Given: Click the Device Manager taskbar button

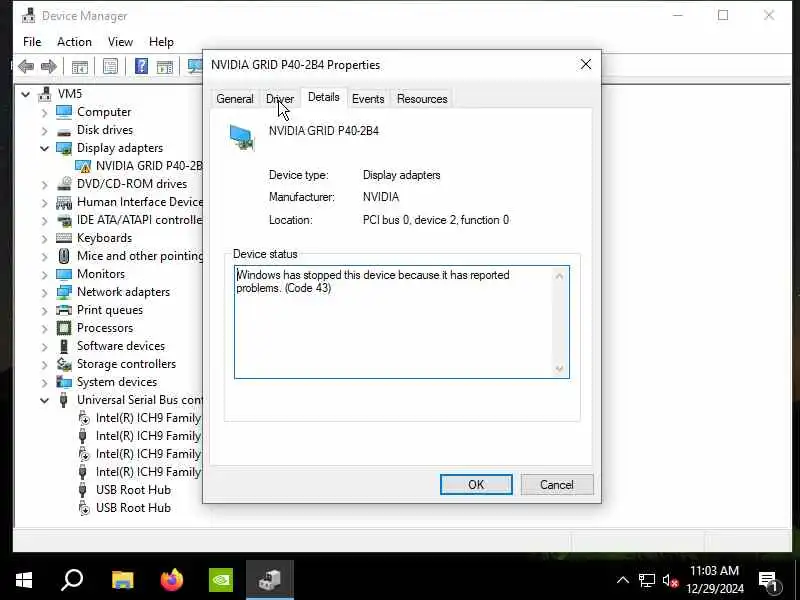Looking at the screenshot, I should (x=270, y=580).
